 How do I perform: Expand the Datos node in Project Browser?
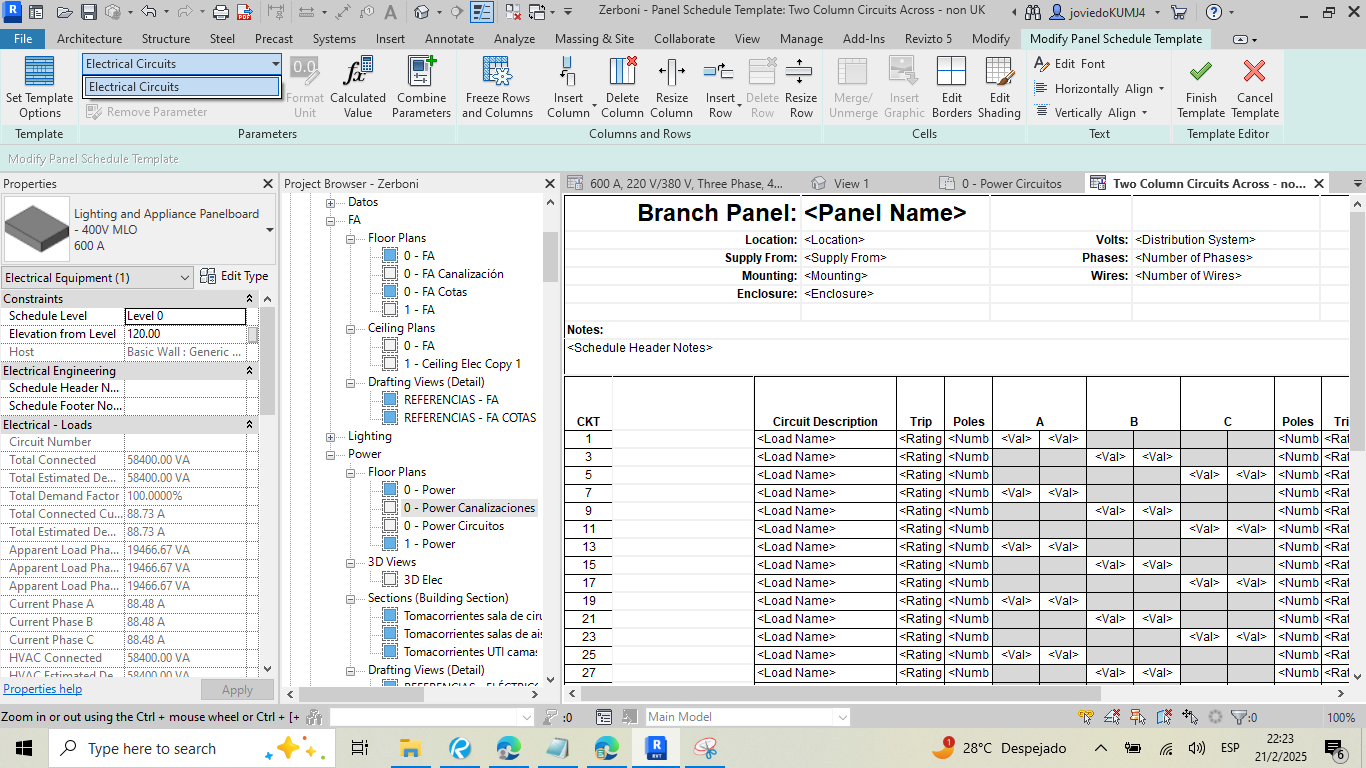[331, 203]
